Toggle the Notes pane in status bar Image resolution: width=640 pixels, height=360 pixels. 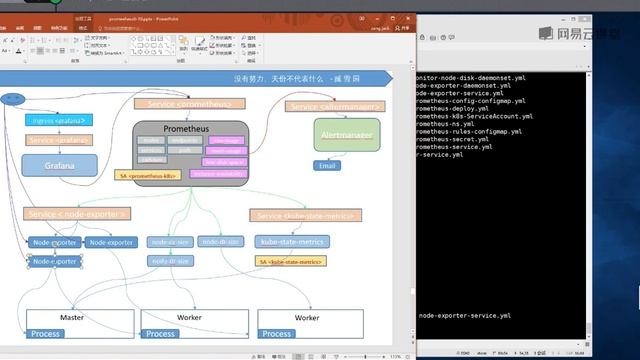click(258, 357)
